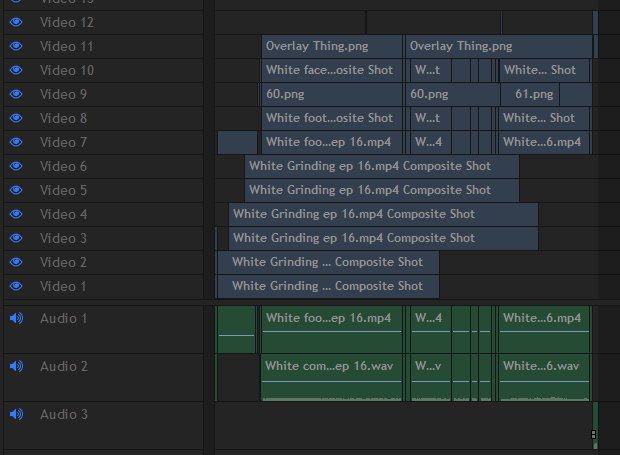The height and width of the screenshot is (455, 620).
Task: Select first Overlay Thing.png clip on Video 11
Action: tap(332, 46)
